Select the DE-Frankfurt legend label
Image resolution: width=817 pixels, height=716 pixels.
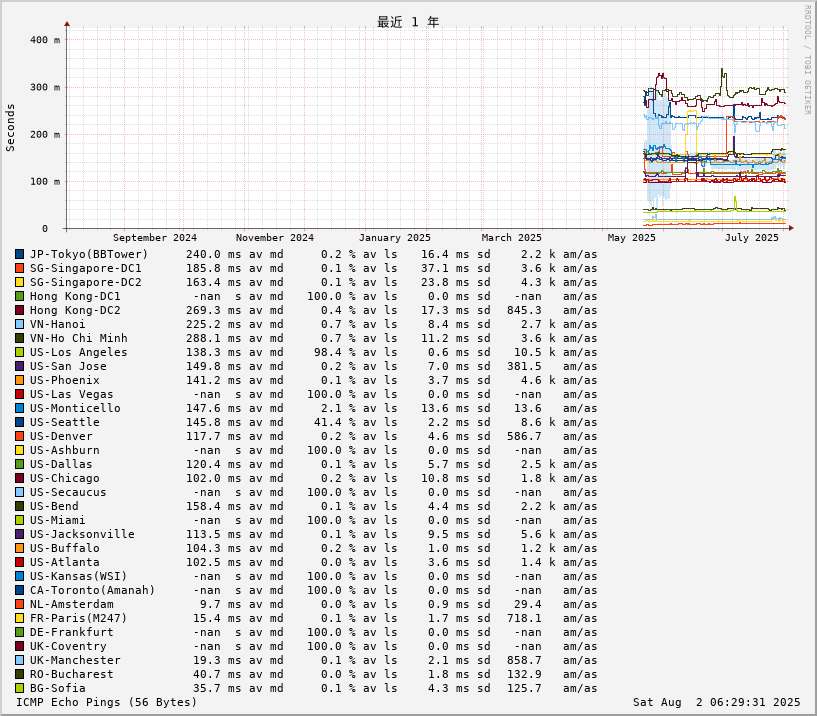71,633
